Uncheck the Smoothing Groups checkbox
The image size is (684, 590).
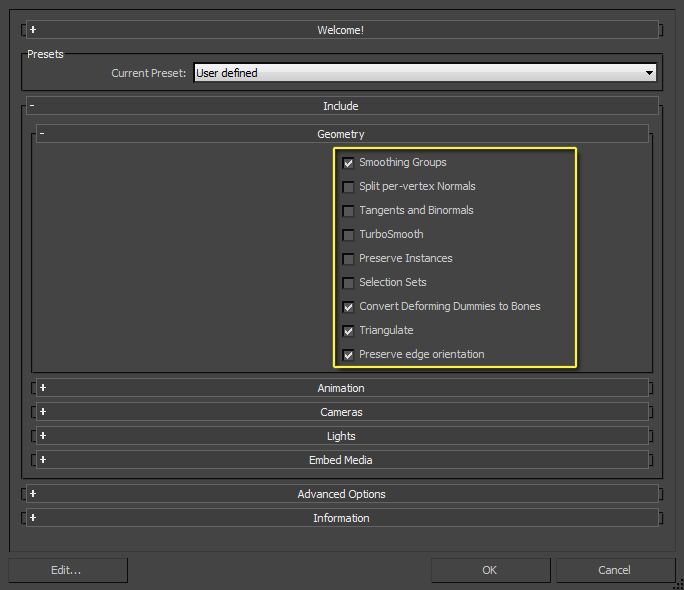tap(348, 163)
